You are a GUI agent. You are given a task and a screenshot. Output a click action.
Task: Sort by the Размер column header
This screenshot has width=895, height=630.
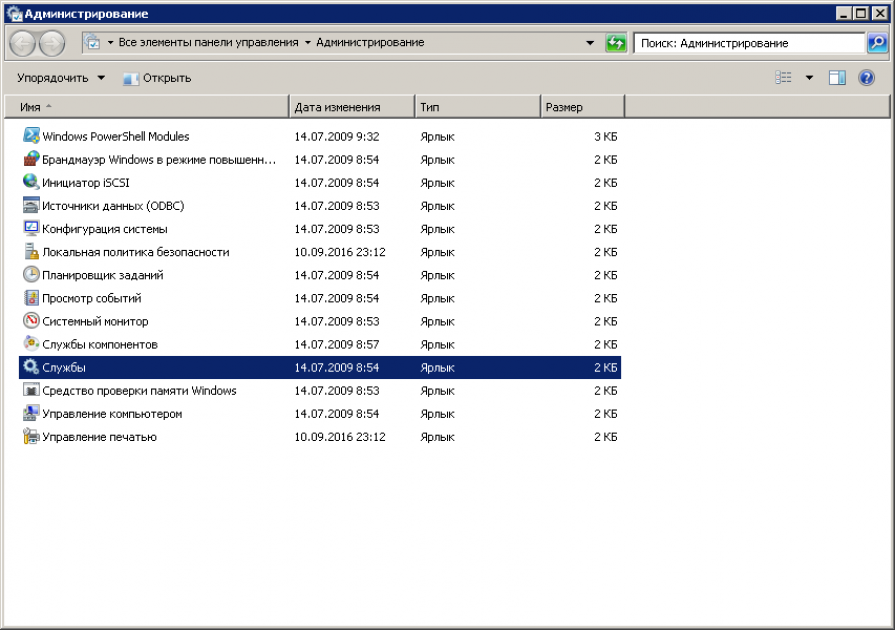pos(564,107)
